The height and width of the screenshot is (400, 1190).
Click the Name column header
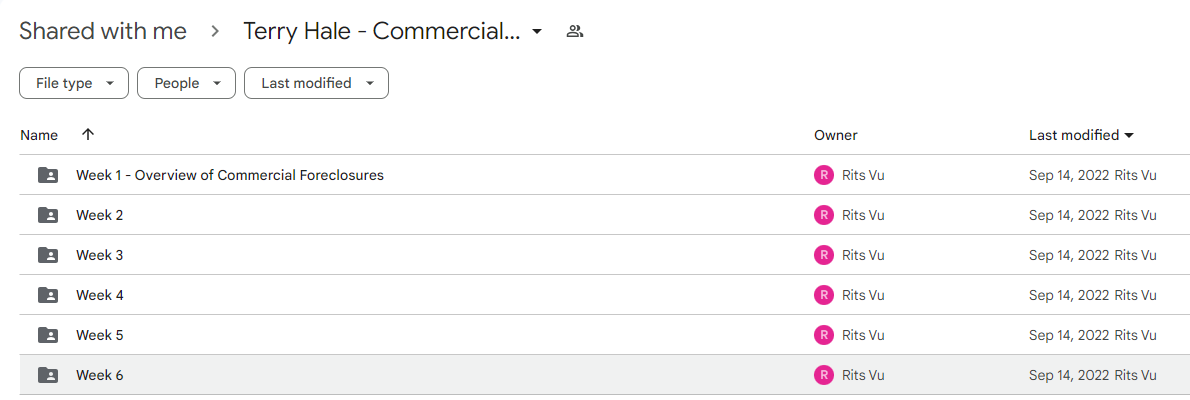point(39,135)
